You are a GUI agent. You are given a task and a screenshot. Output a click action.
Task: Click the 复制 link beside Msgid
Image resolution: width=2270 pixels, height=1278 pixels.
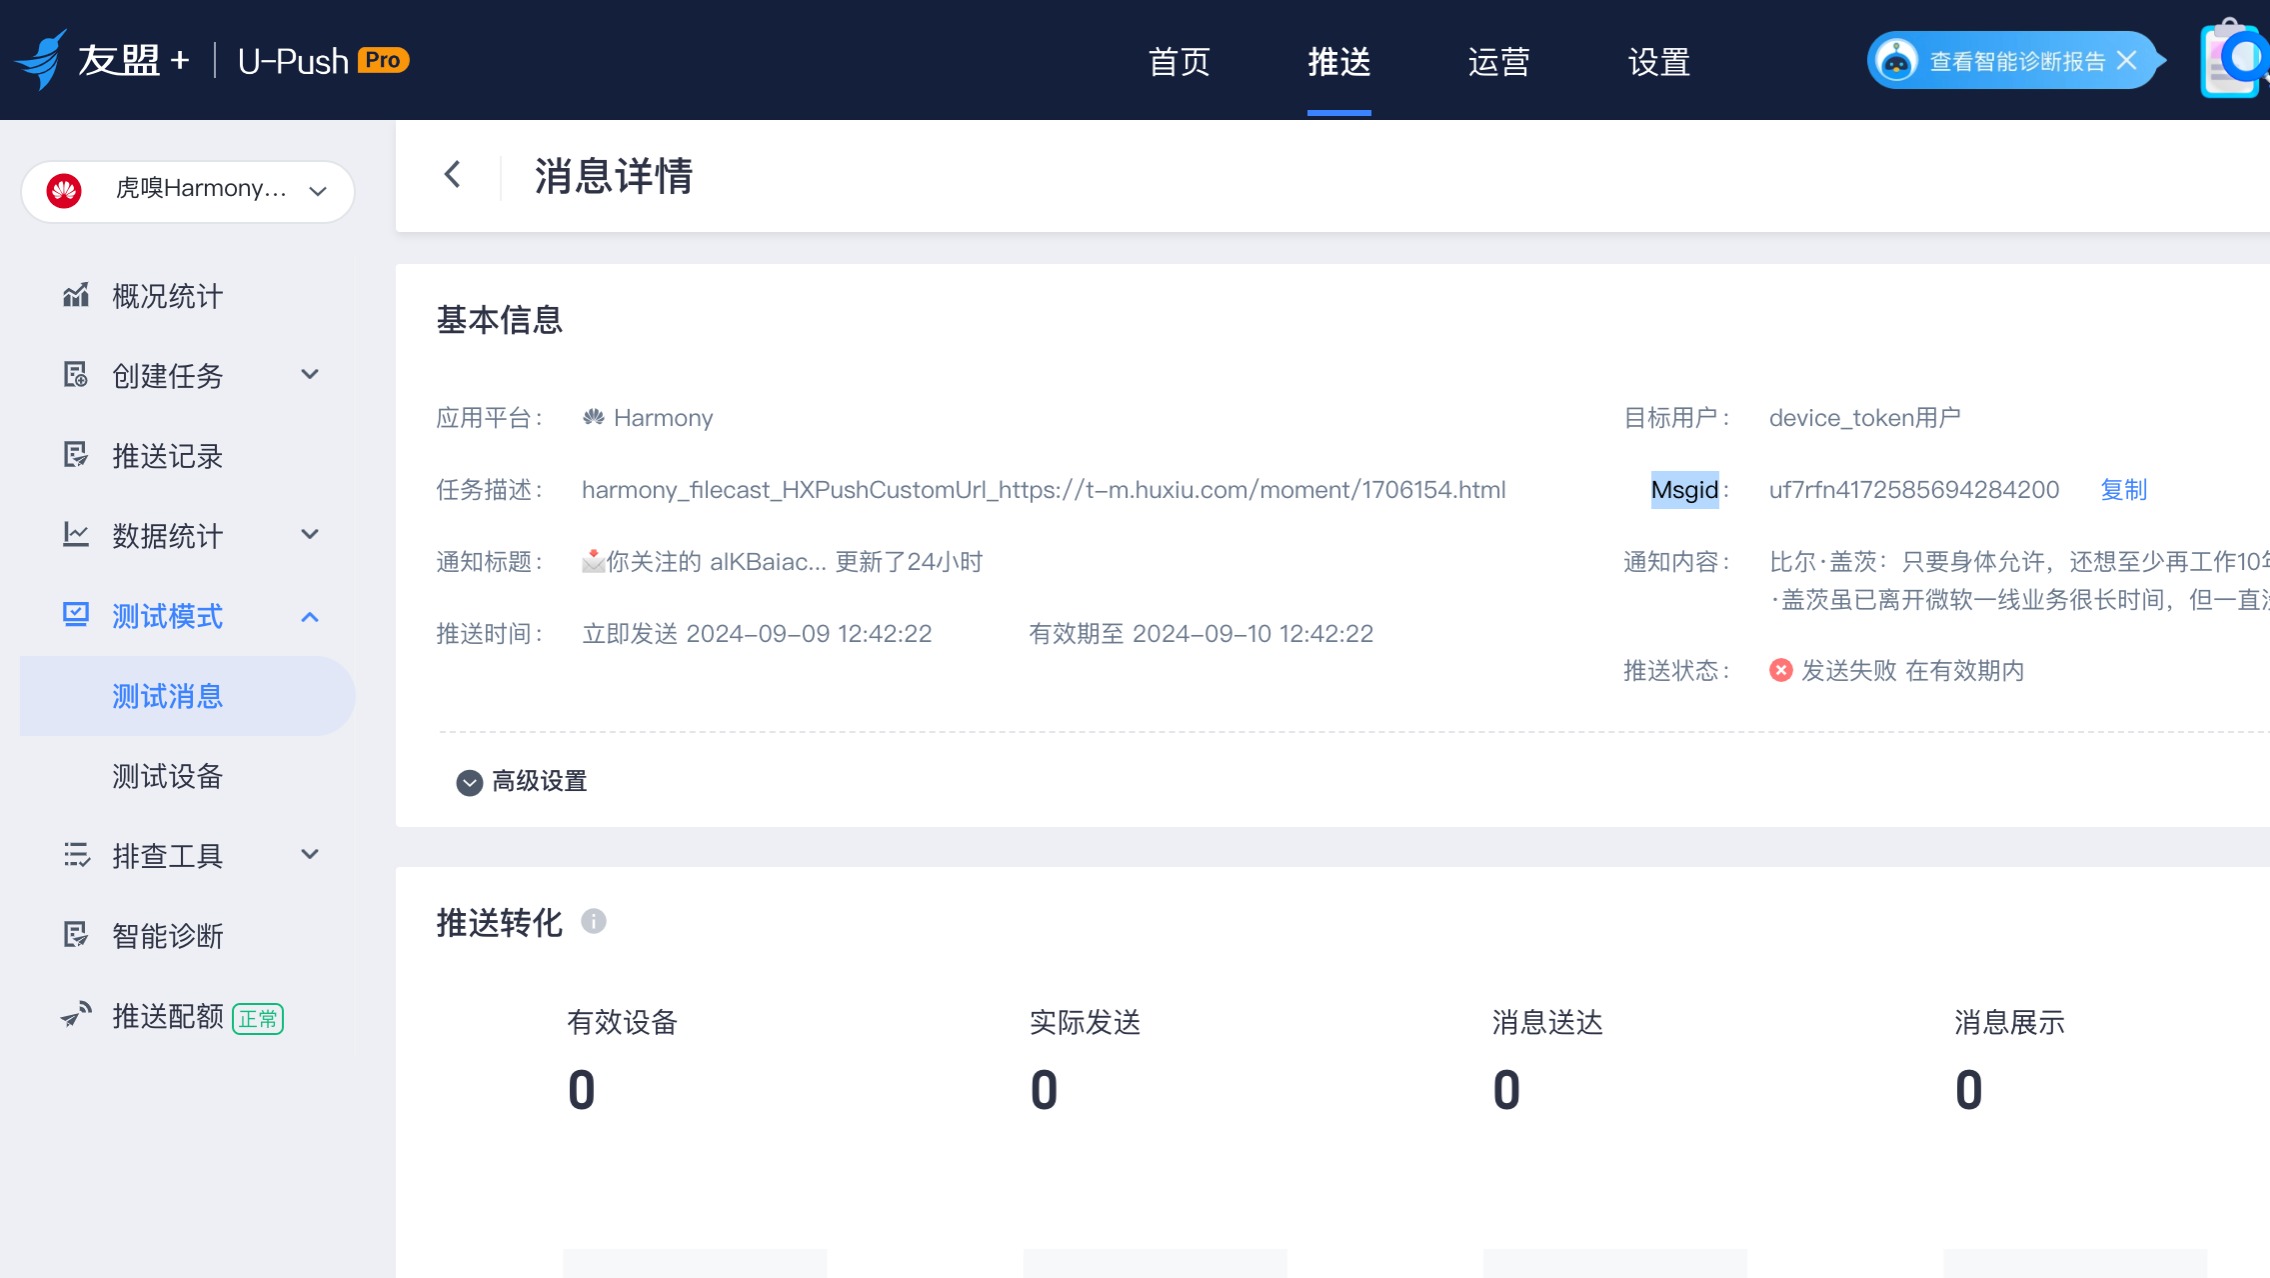click(x=2124, y=489)
